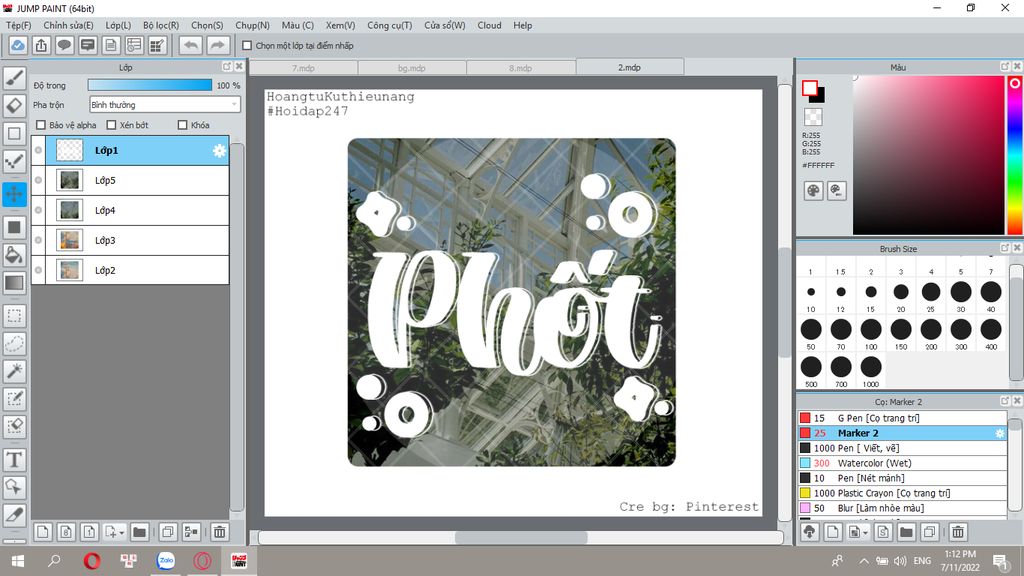Screen dimensions: 1024x576
Task: Select the Brush tool in left toolbar
Action: [x=14, y=78]
